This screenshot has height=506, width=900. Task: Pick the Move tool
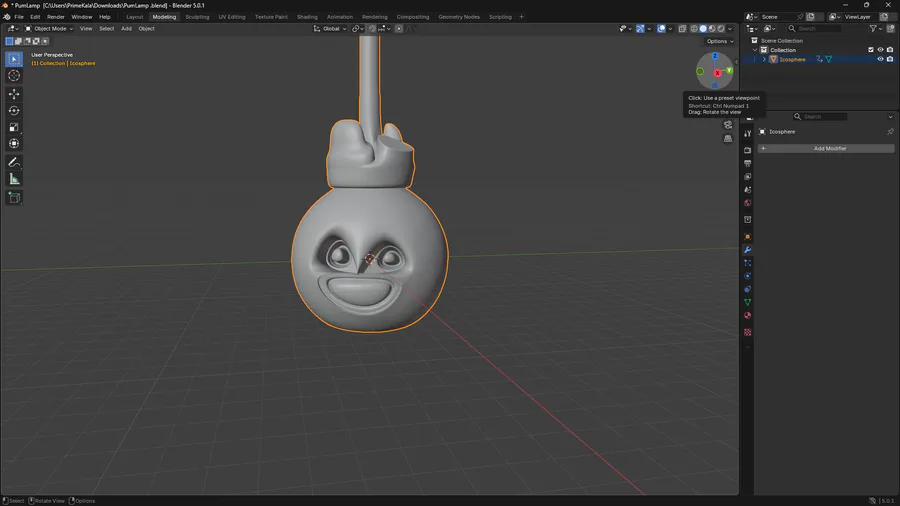tap(14, 94)
